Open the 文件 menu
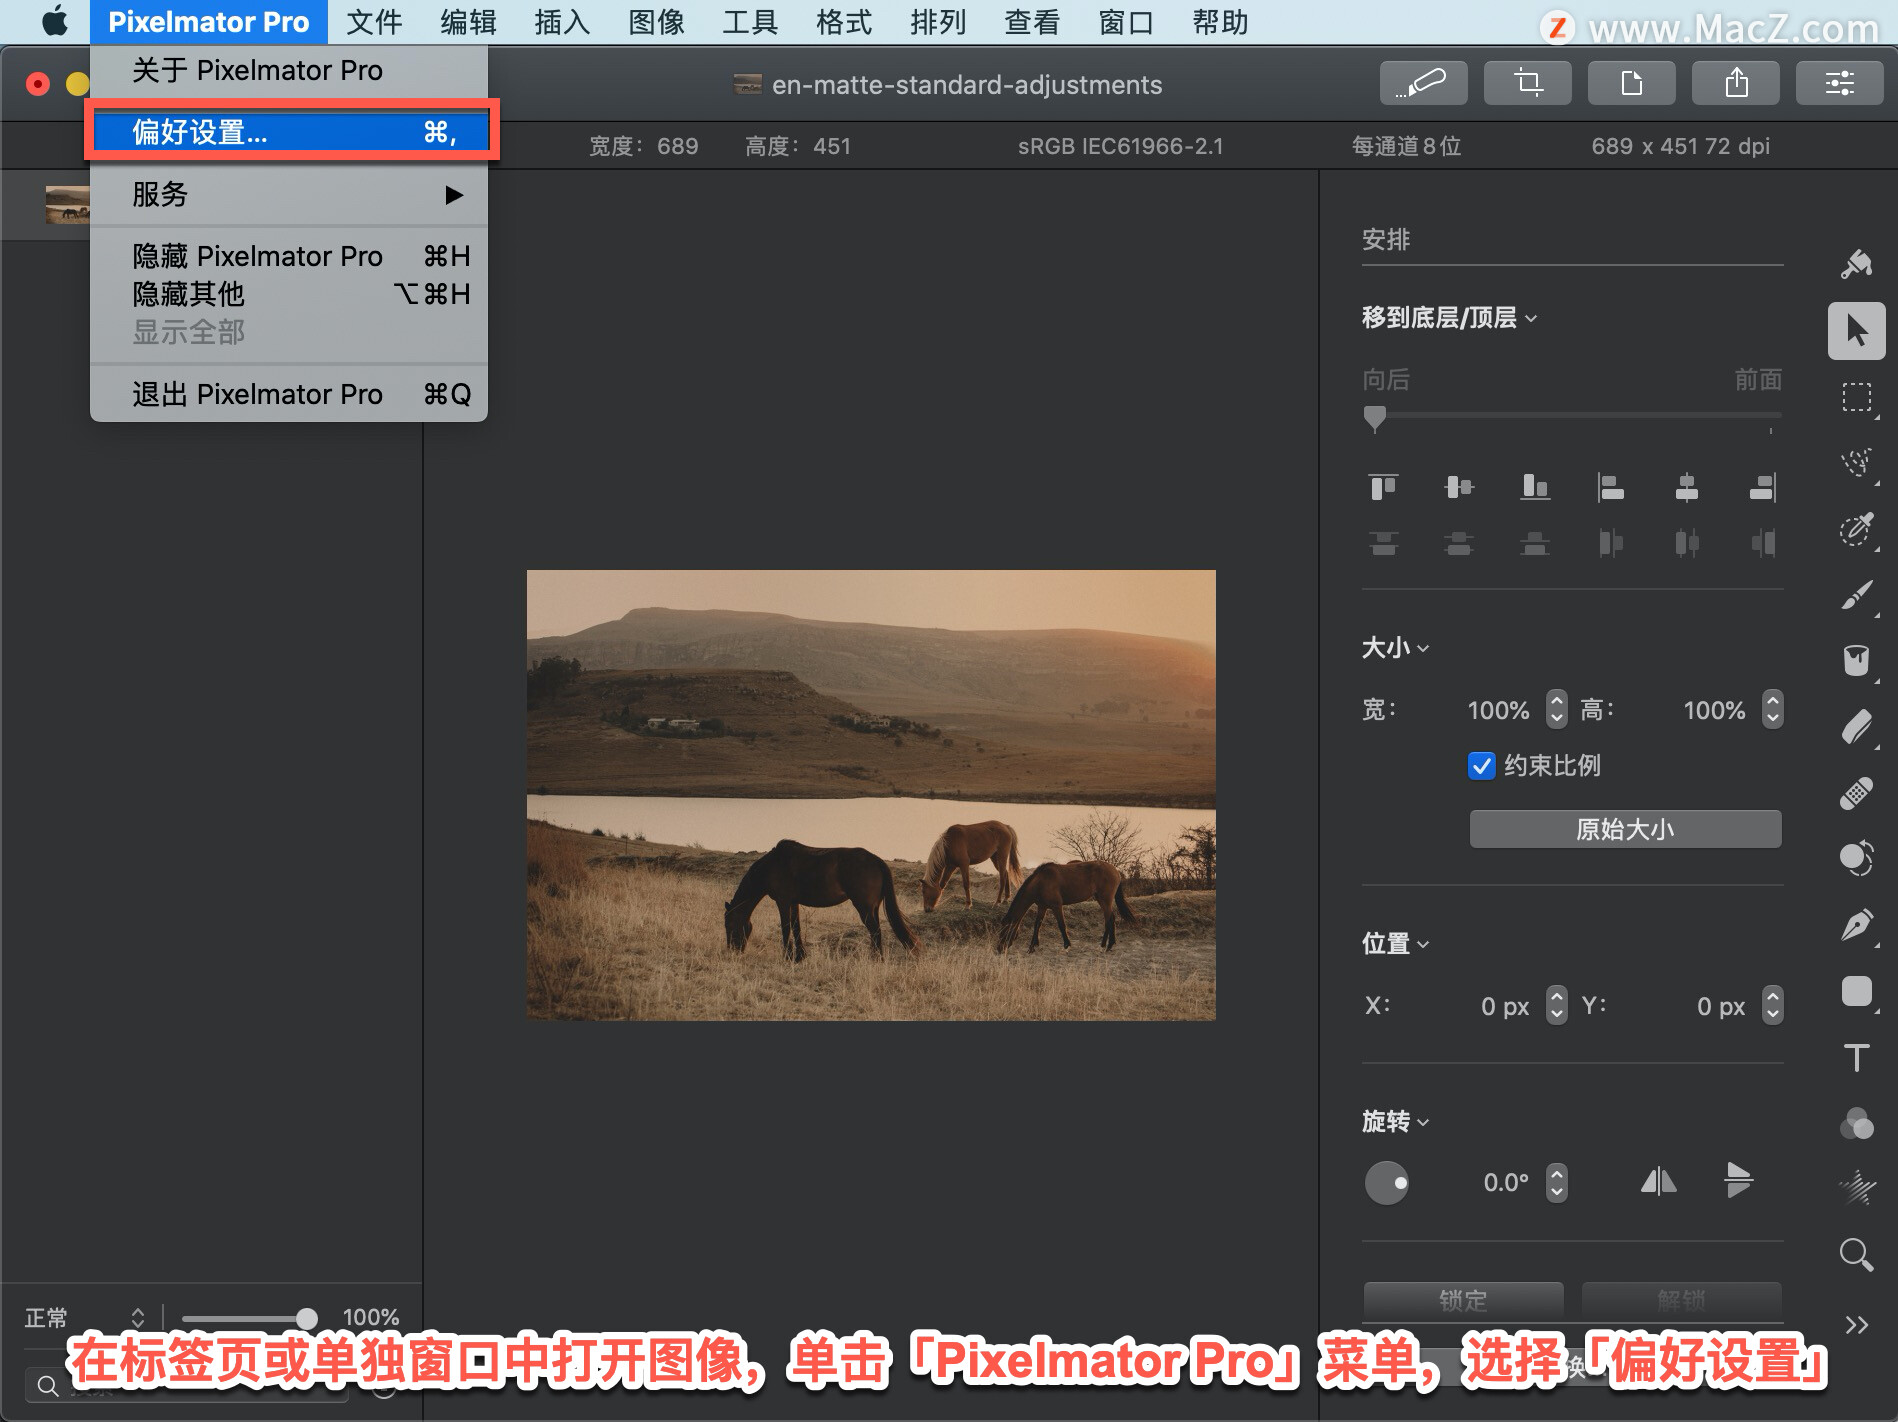 tap(374, 22)
